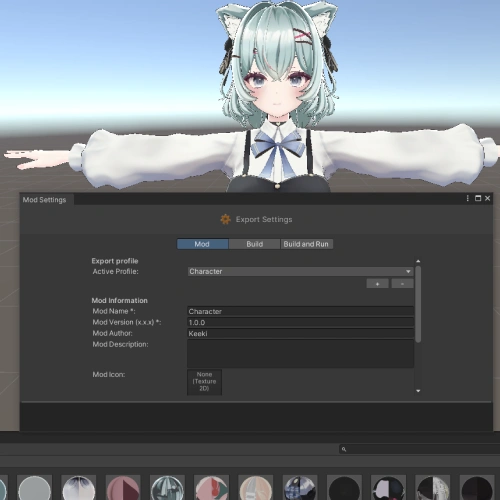Select the pink material with red accents

point(211,488)
